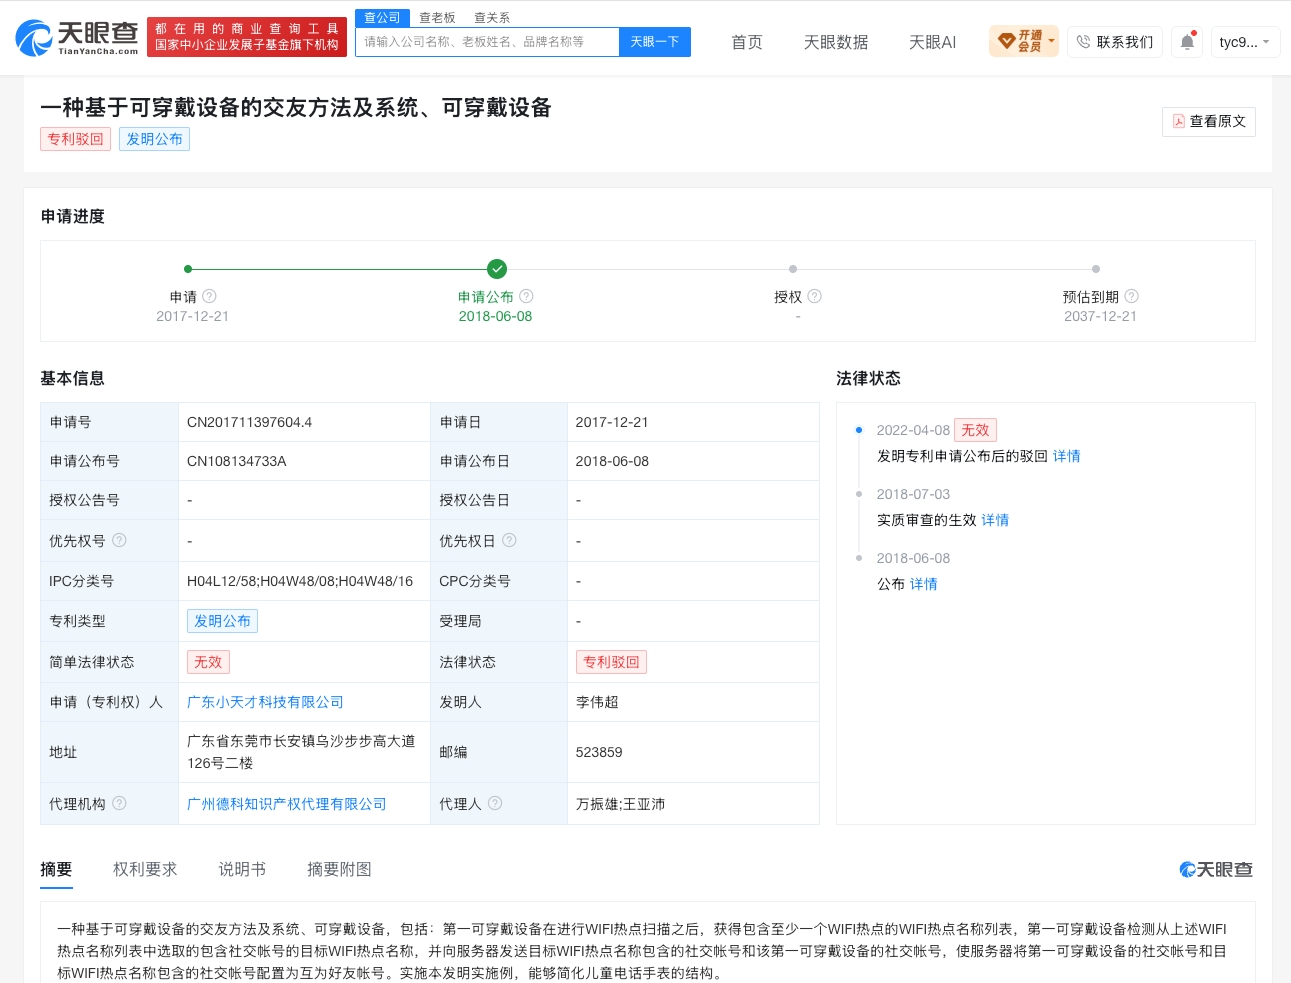This screenshot has width=1291, height=983.
Task: Click the 无效 tag in 简单法律状态 row
Action: coord(208,662)
